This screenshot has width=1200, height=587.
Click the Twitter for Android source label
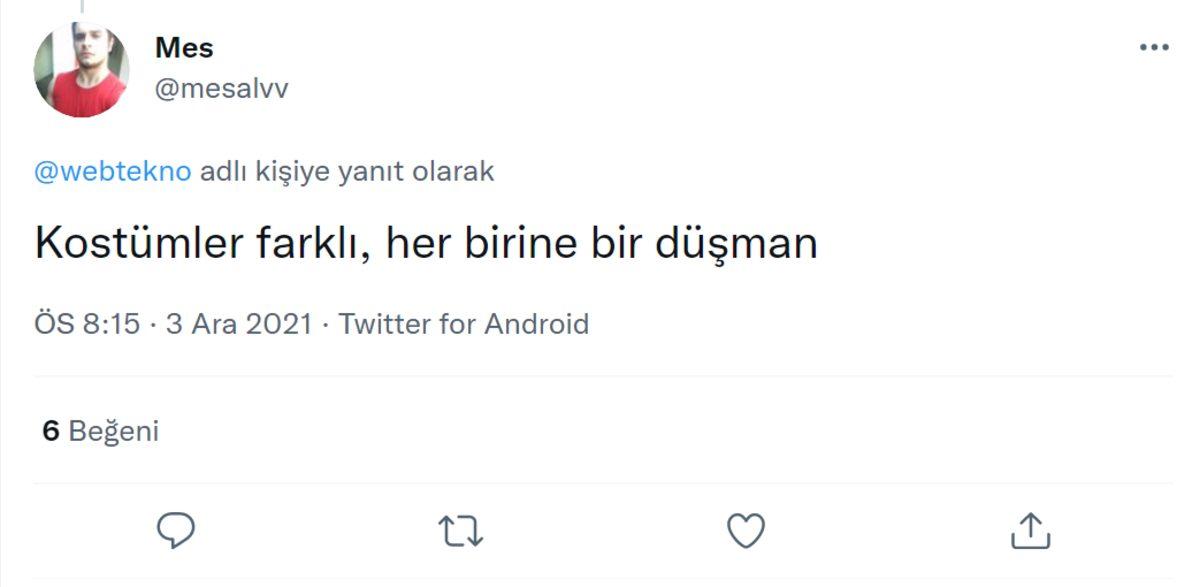(464, 324)
